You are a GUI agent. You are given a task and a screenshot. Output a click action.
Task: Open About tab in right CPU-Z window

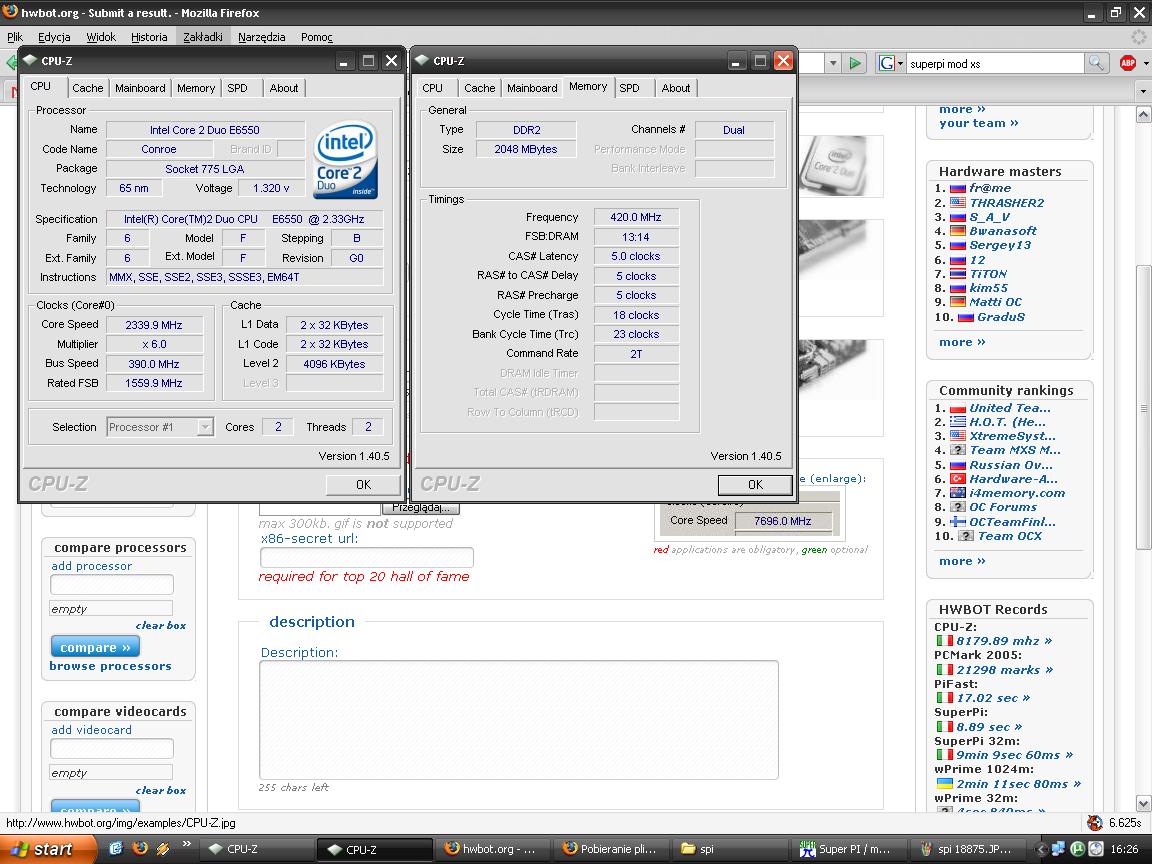point(676,88)
